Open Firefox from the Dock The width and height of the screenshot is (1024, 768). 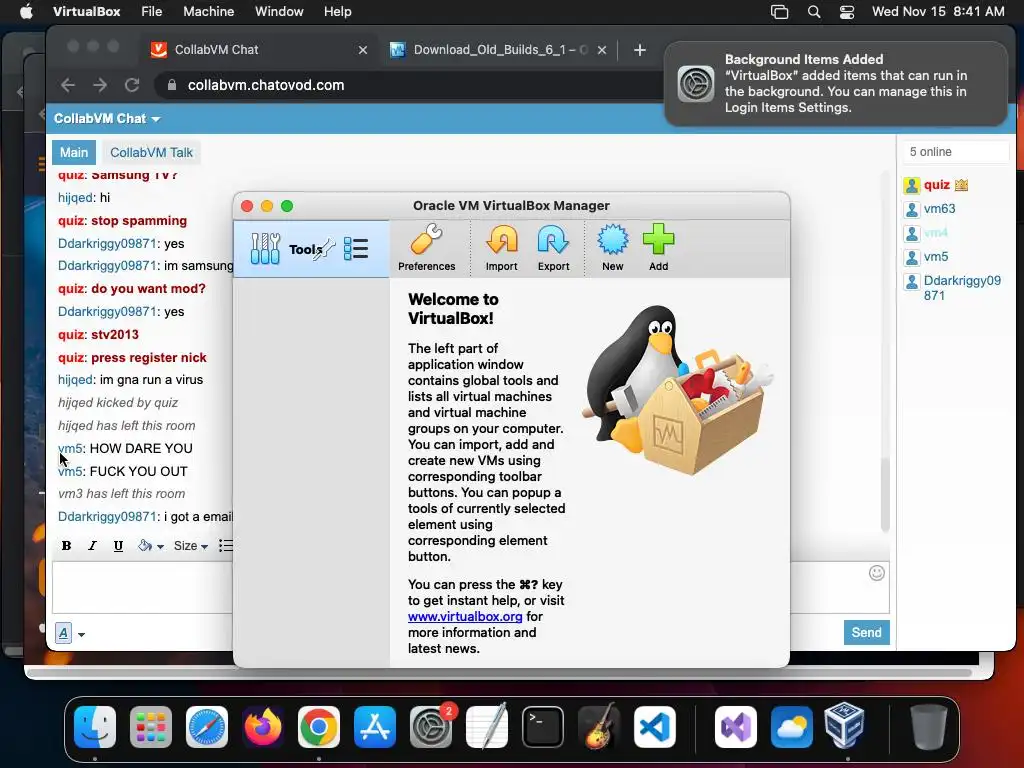[263, 726]
